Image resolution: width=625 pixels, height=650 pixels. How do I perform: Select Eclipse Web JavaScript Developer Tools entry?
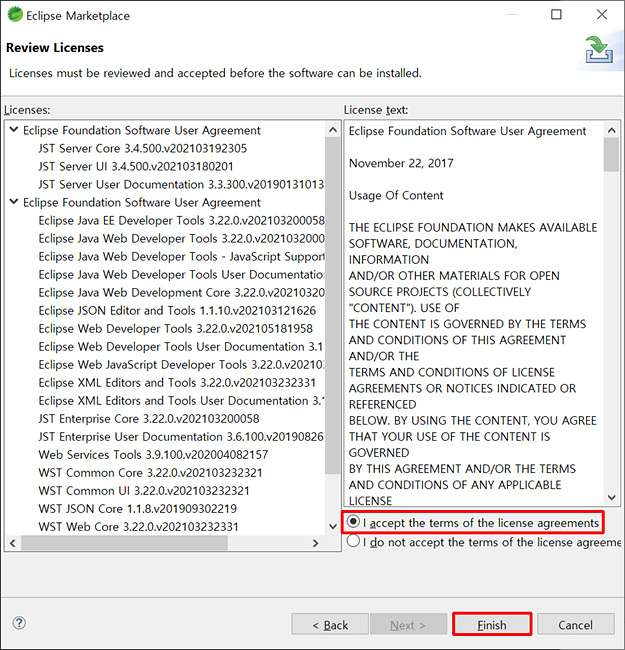click(182, 364)
